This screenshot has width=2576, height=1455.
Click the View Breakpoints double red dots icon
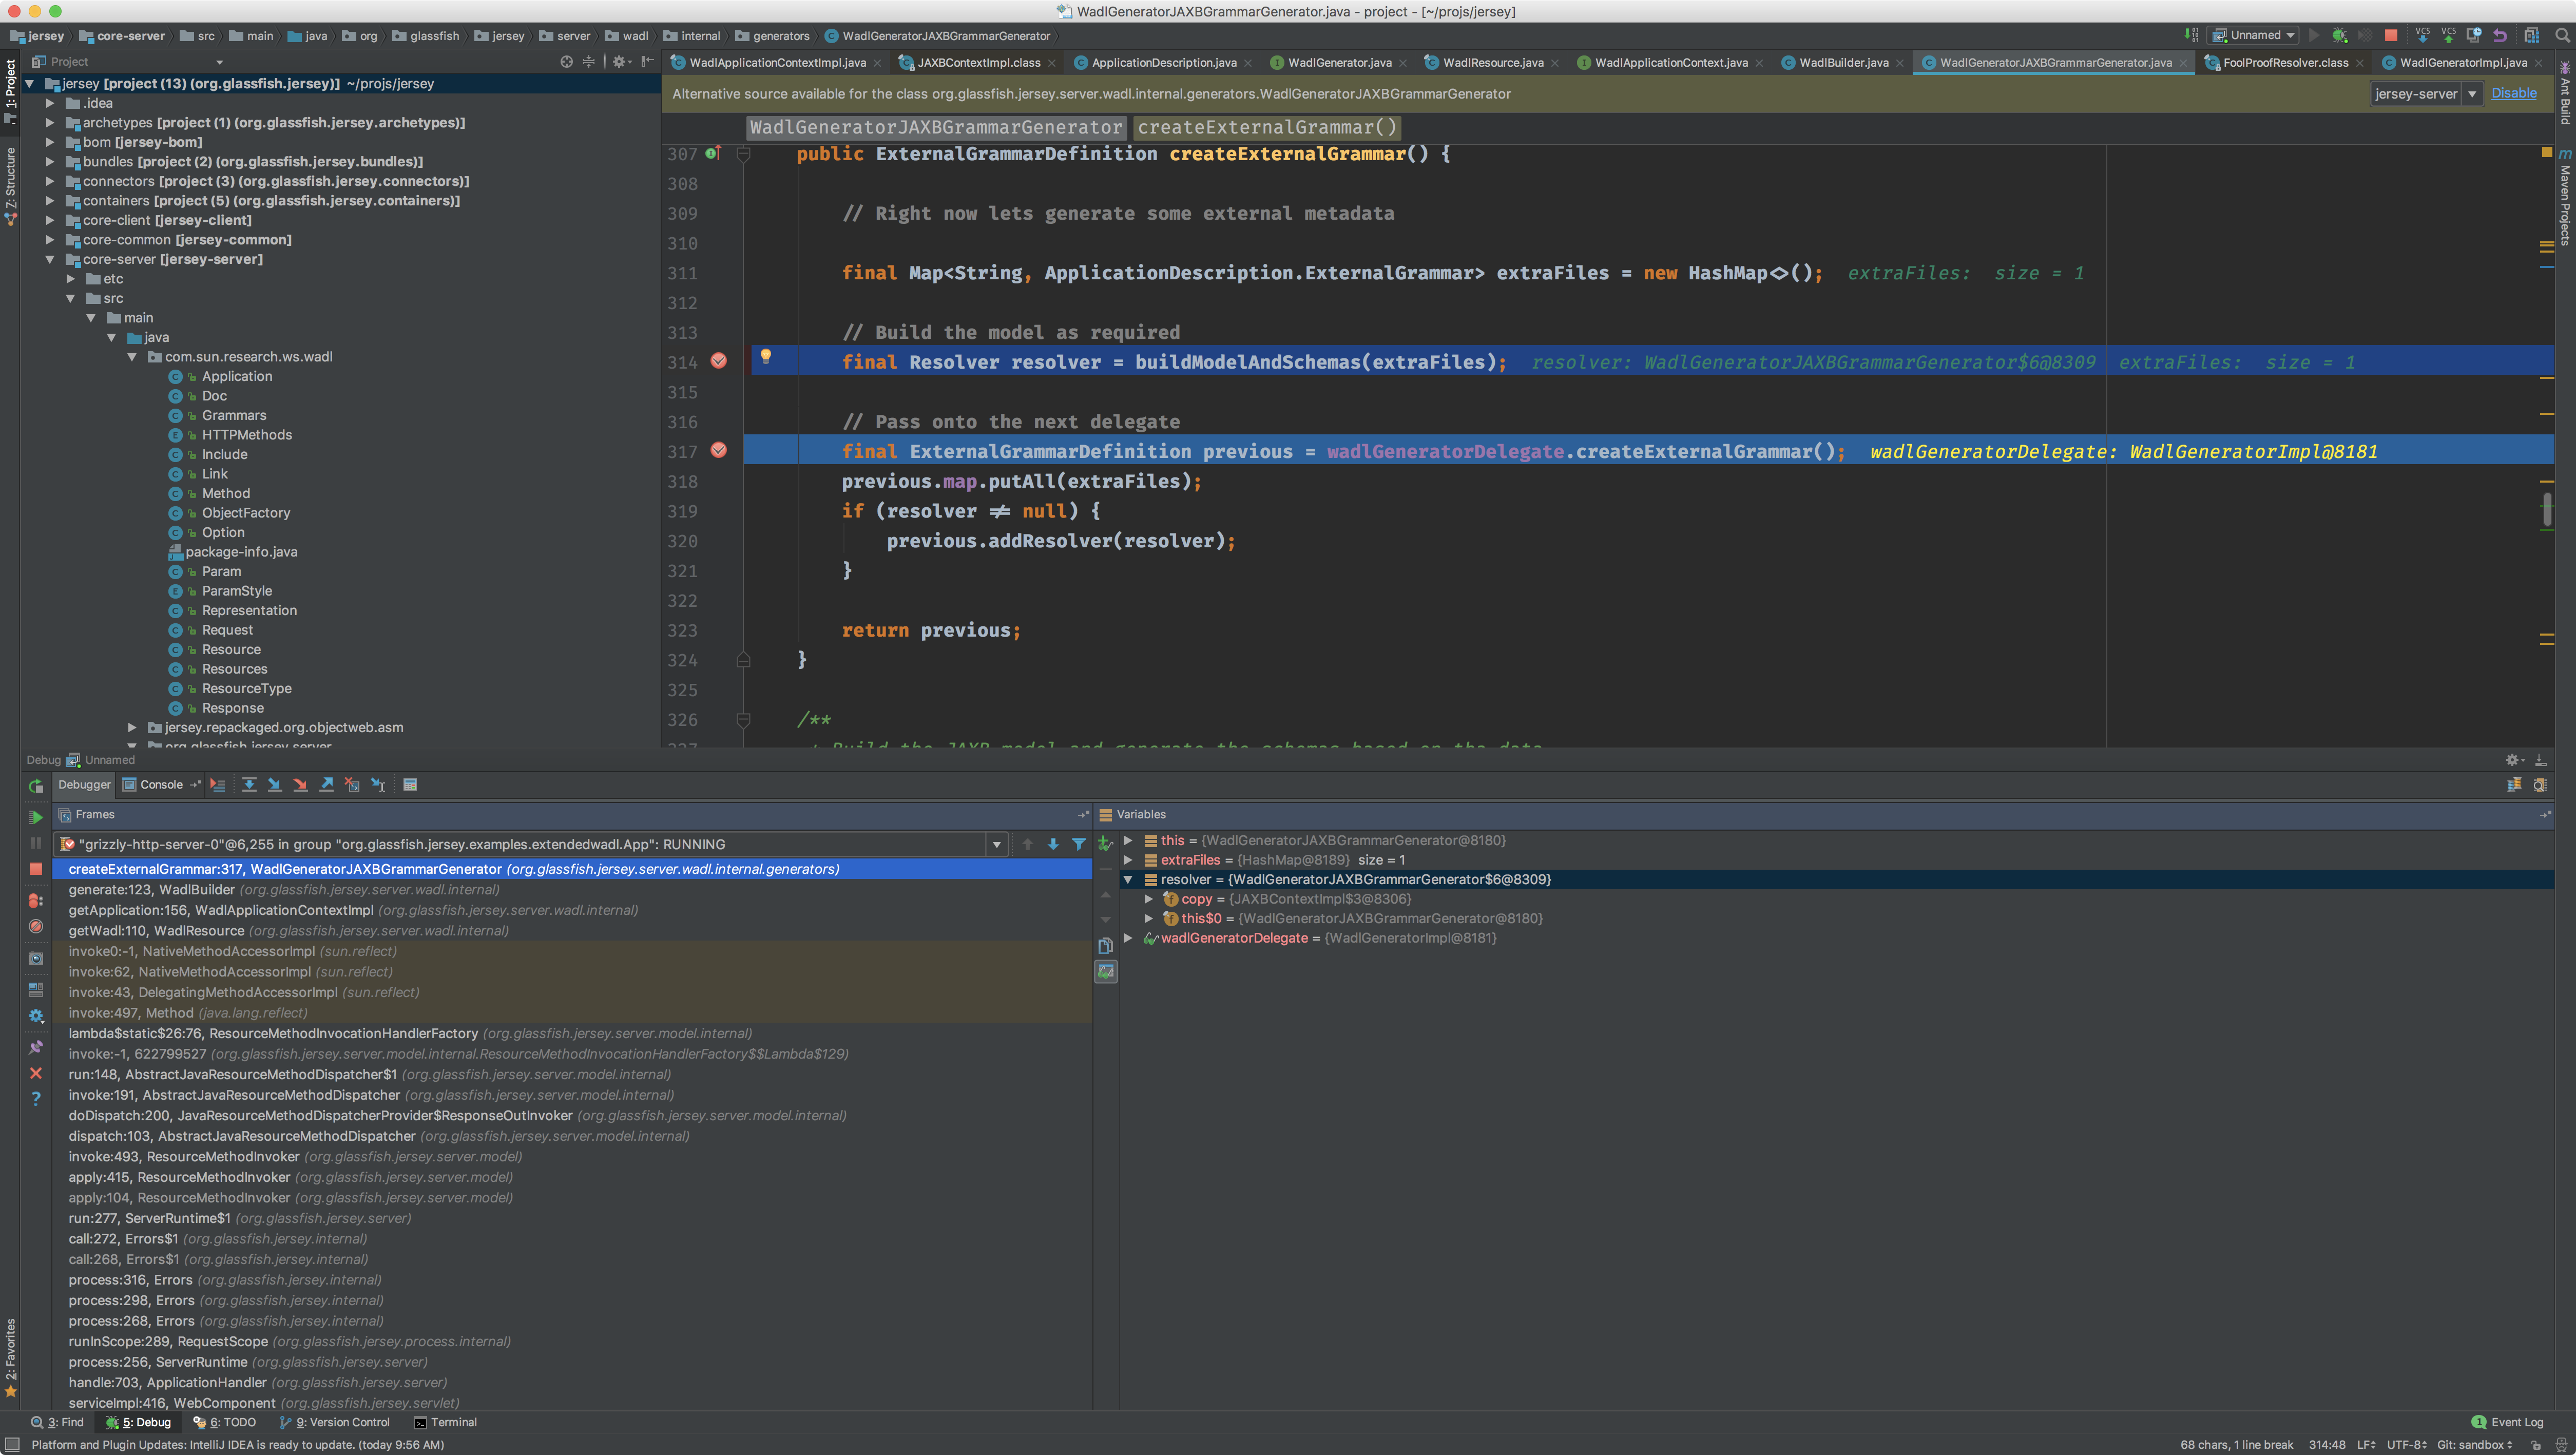(36, 900)
